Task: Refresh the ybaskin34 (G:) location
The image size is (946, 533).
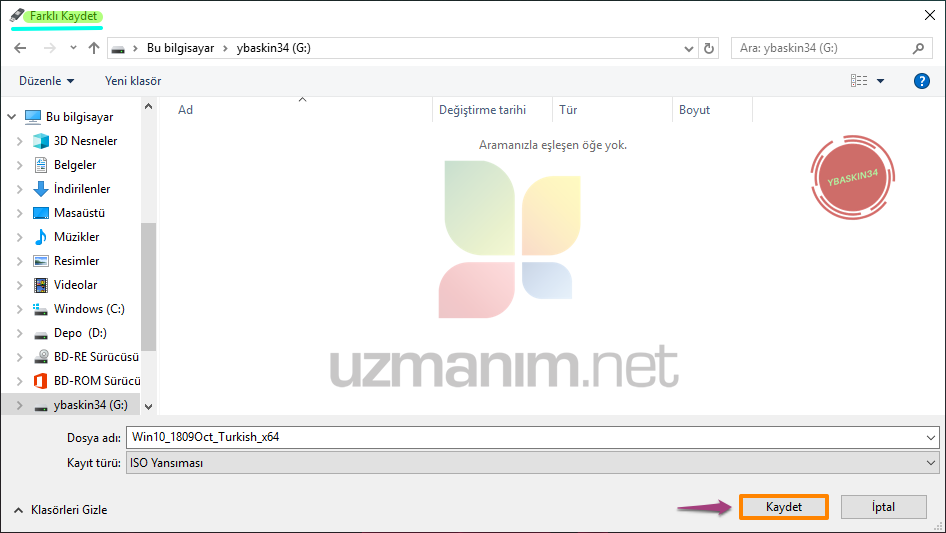Action: (709, 48)
